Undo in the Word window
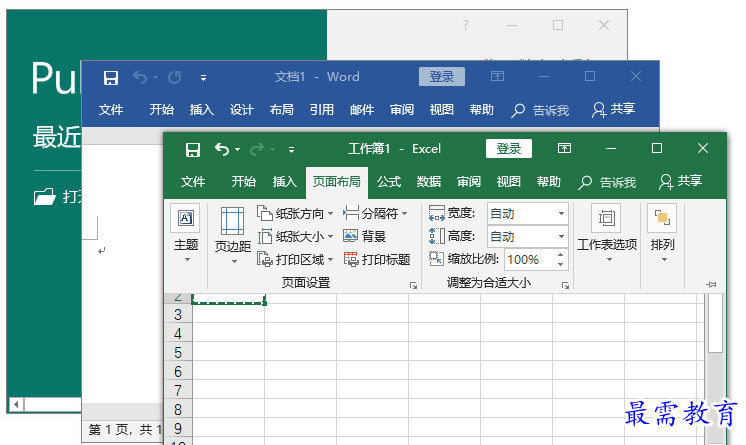The width and height of the screenshot is (746, 445). 140,77
